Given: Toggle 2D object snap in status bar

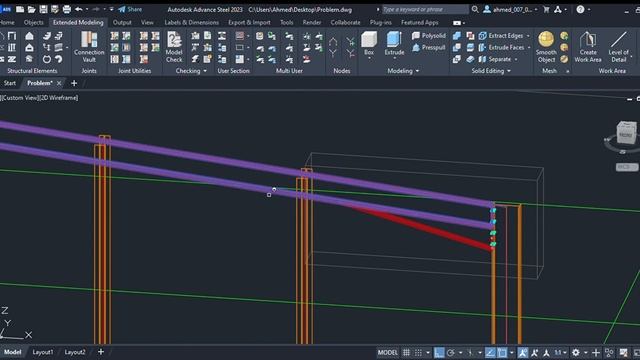Looking at the screenshot, I should [x=502, y=353].
